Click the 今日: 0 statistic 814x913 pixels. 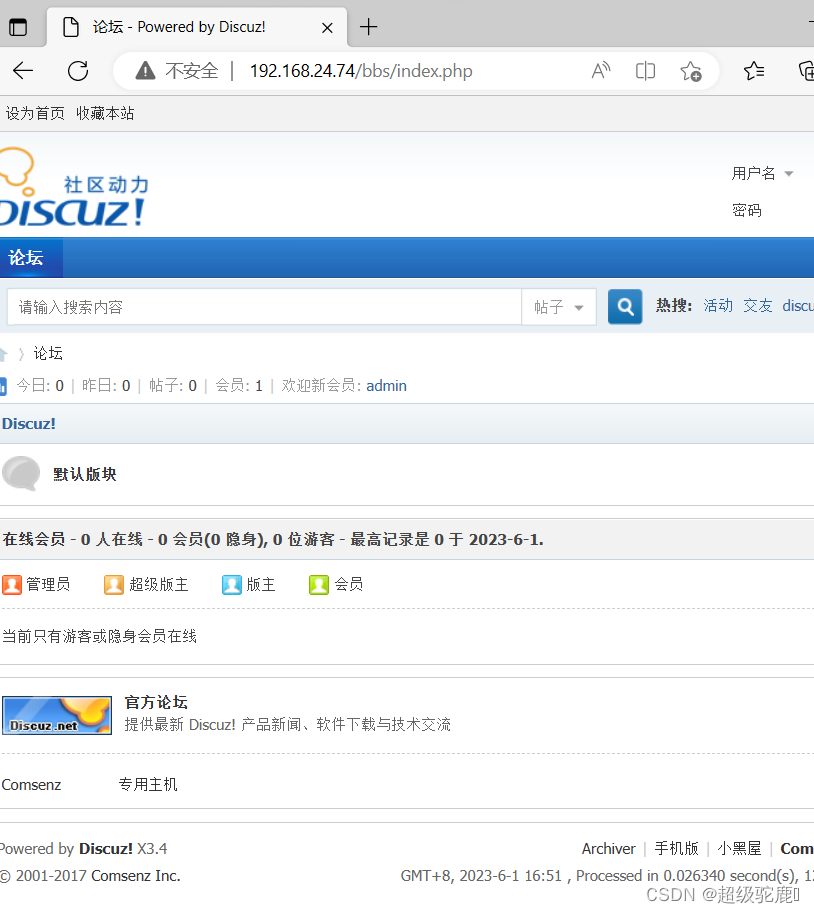[40, 385]
